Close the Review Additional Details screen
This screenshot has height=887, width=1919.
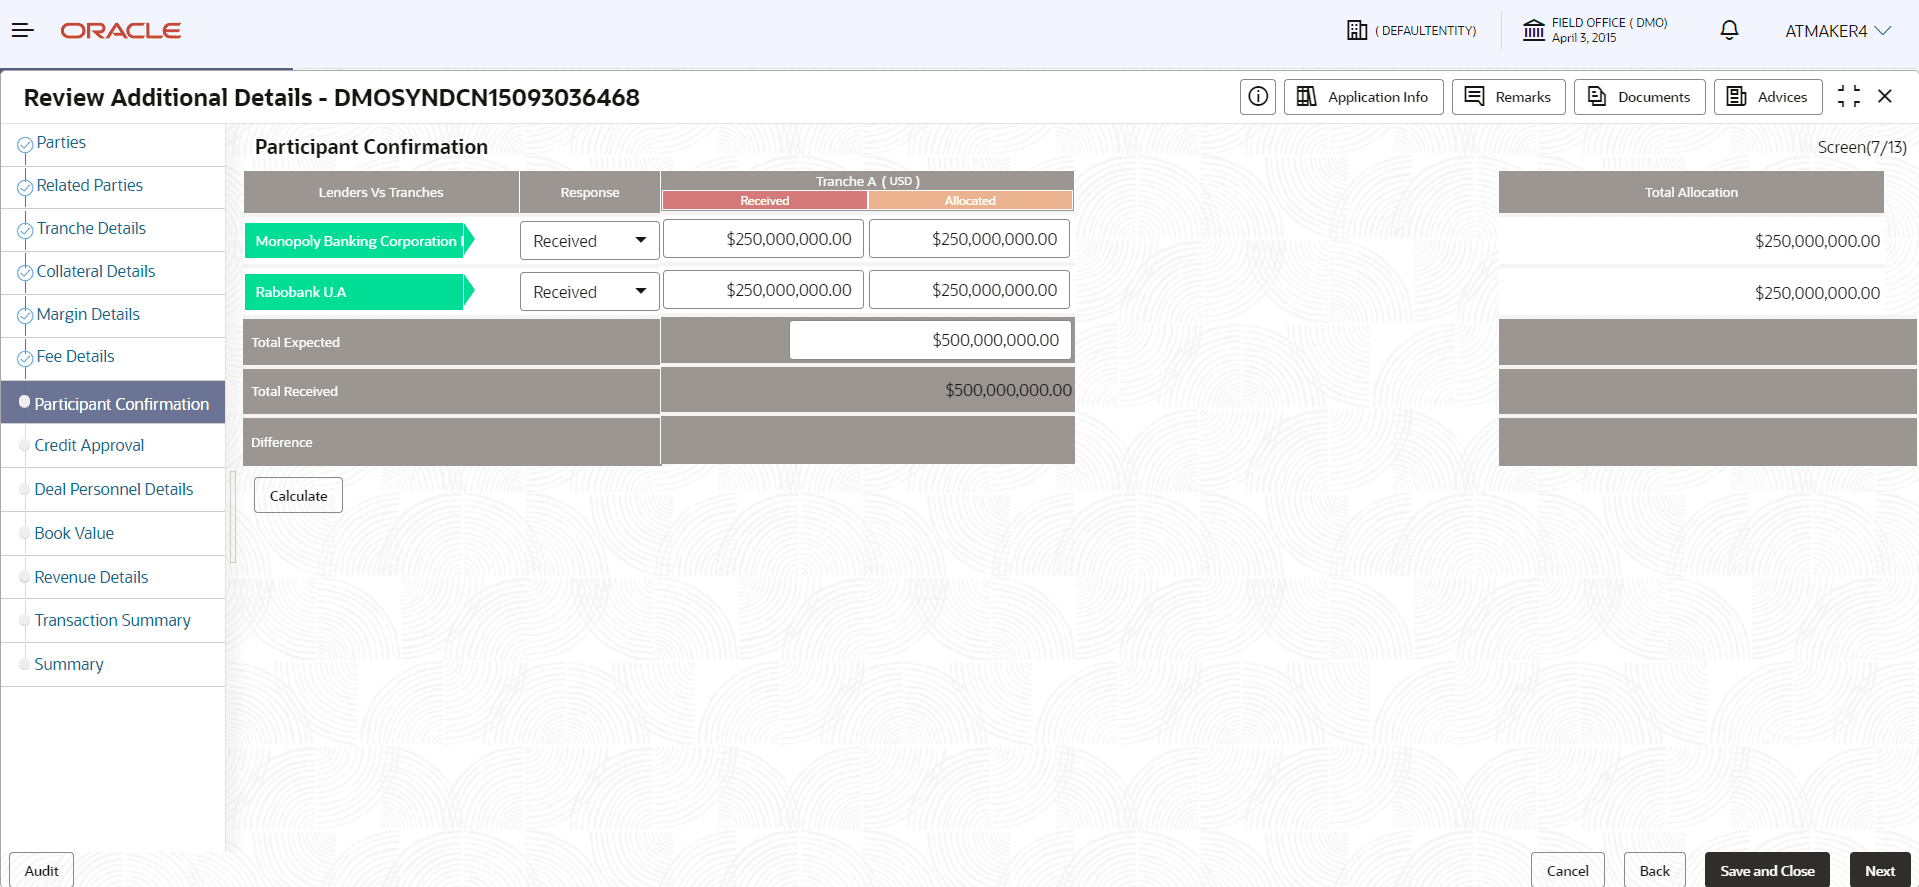click(x=1885, y=96)
